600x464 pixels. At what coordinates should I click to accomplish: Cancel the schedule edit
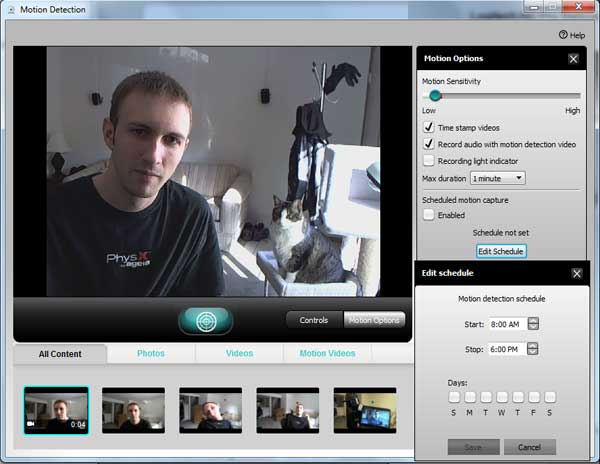pyautogui.click(x=530, y=447)
